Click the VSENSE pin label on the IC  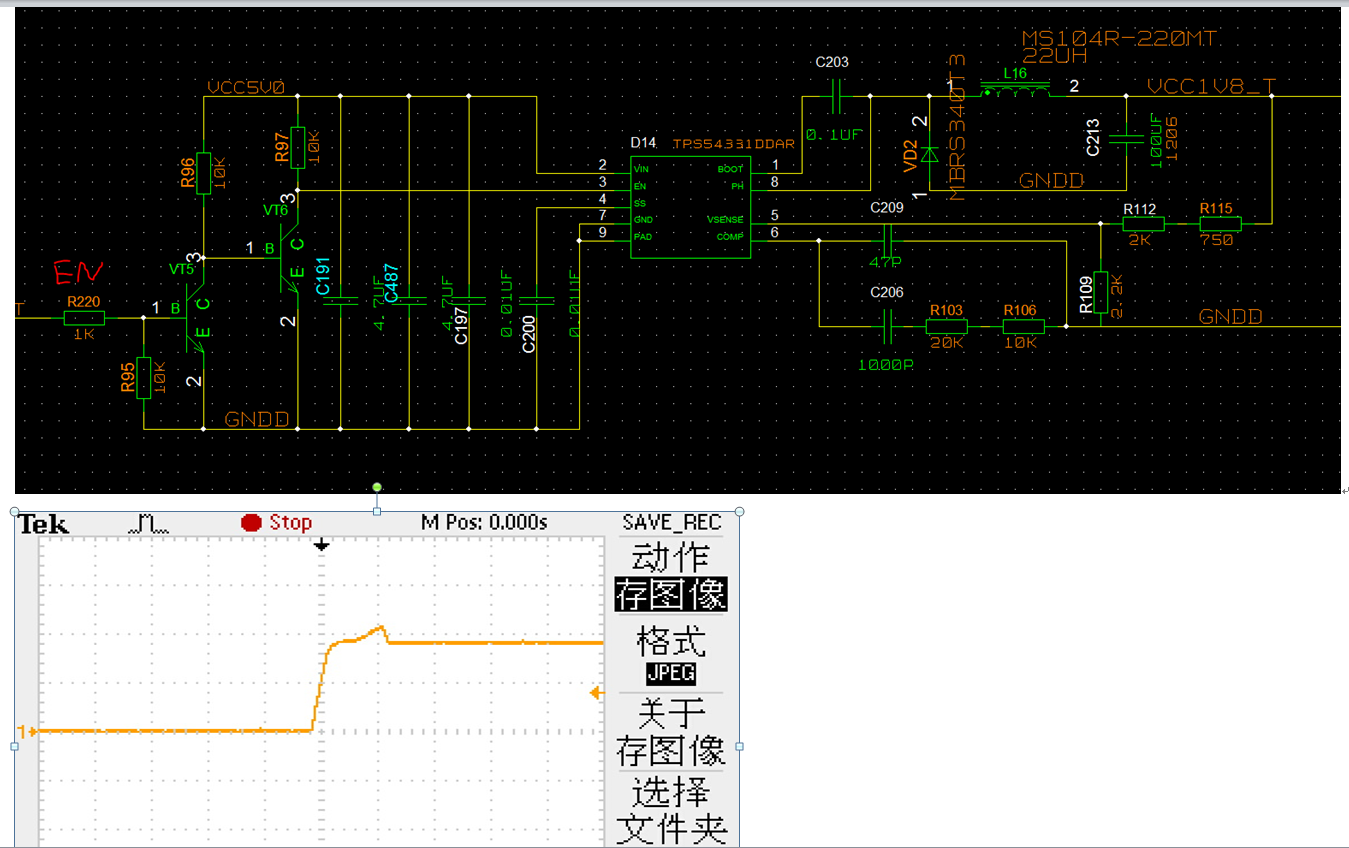click(725, 220)
